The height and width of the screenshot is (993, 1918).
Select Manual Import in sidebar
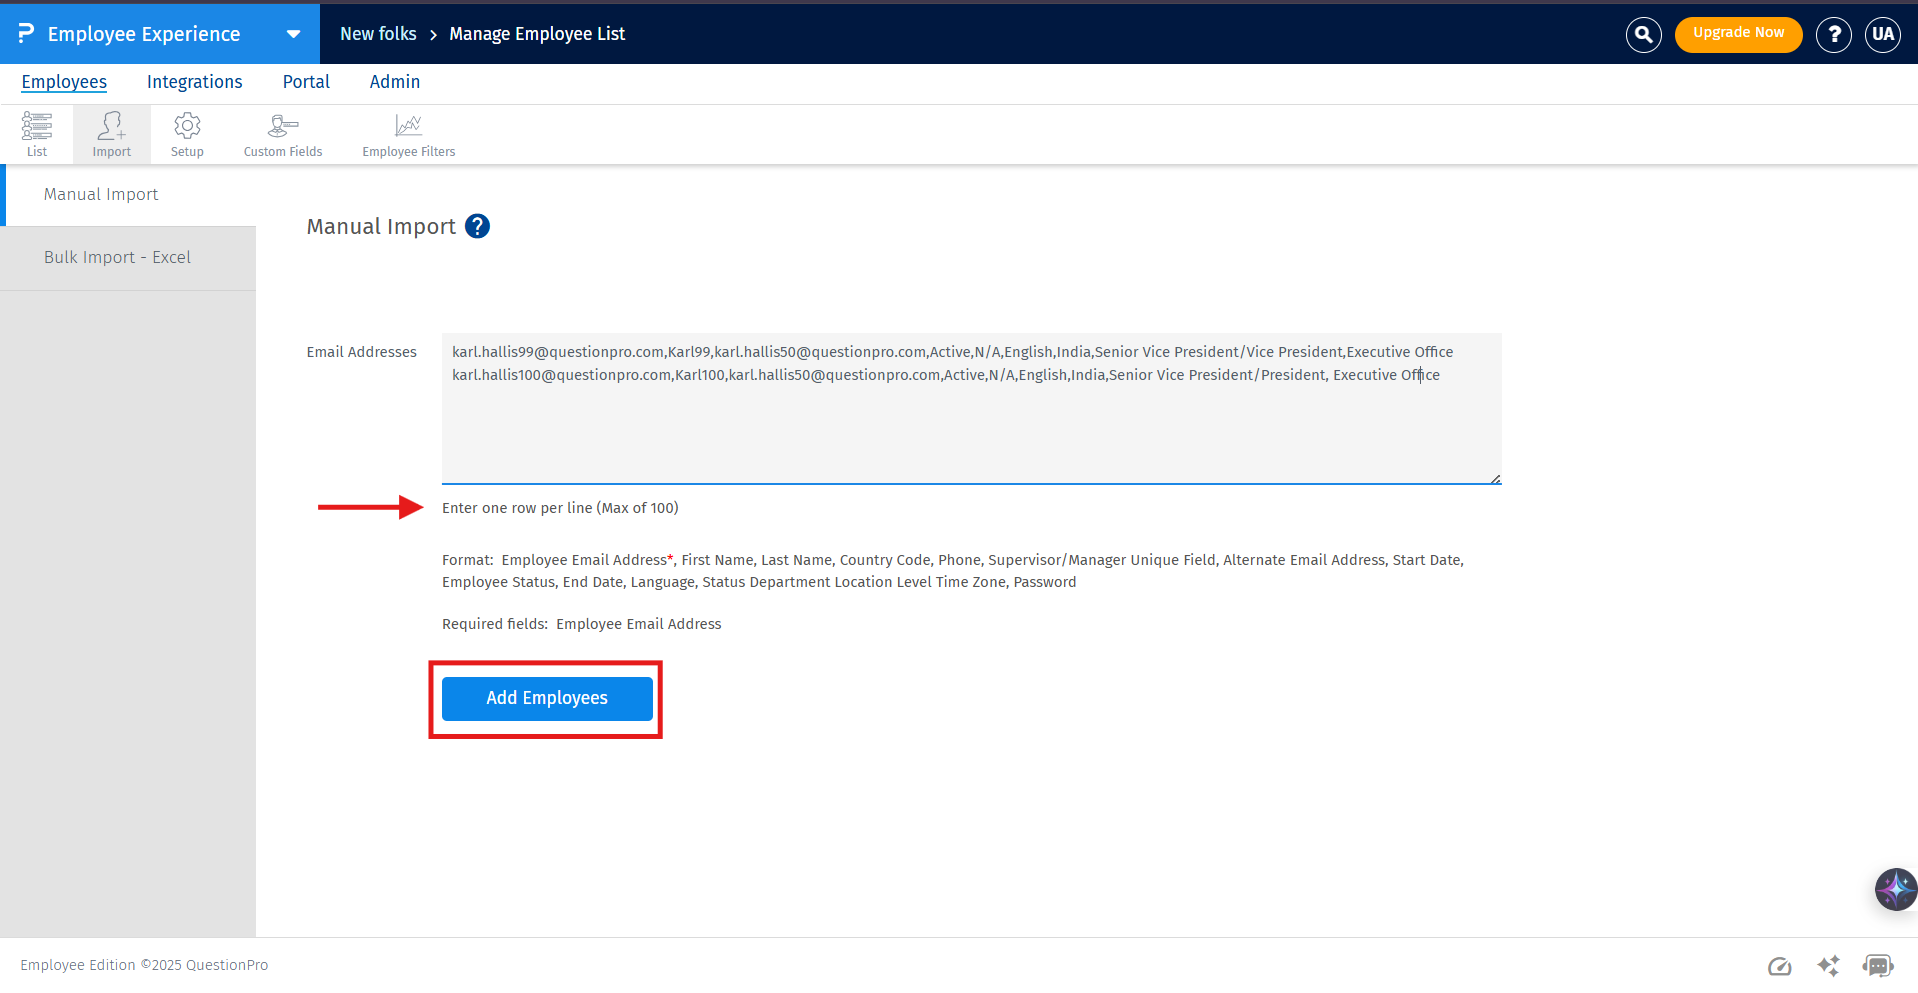pos(128,195)
